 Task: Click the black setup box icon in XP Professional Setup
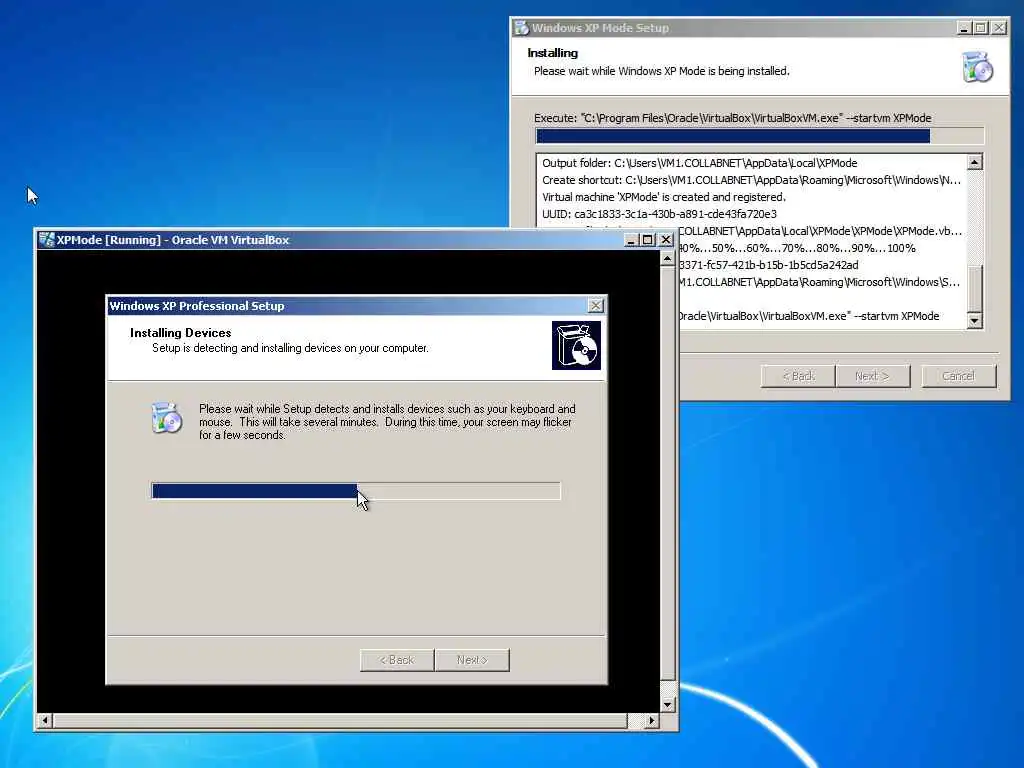[x=576, y=345]
